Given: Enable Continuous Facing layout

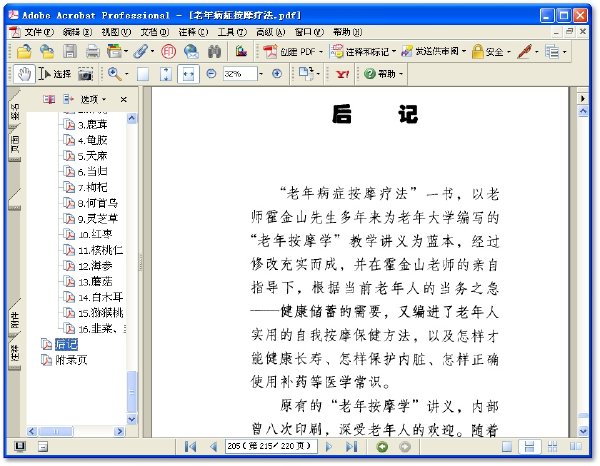Looking at the screenshot, I should (552, 446).
